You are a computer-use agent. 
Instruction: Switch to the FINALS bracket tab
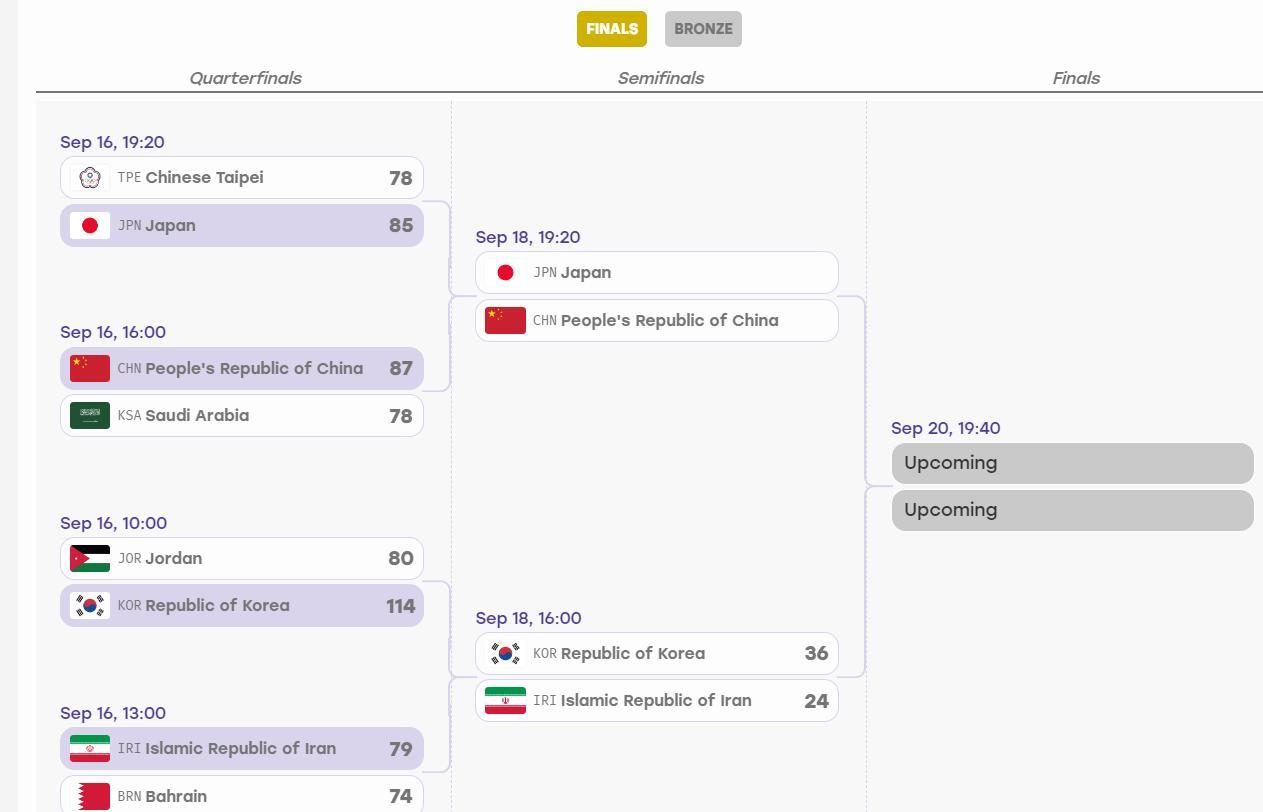[612, 29]
